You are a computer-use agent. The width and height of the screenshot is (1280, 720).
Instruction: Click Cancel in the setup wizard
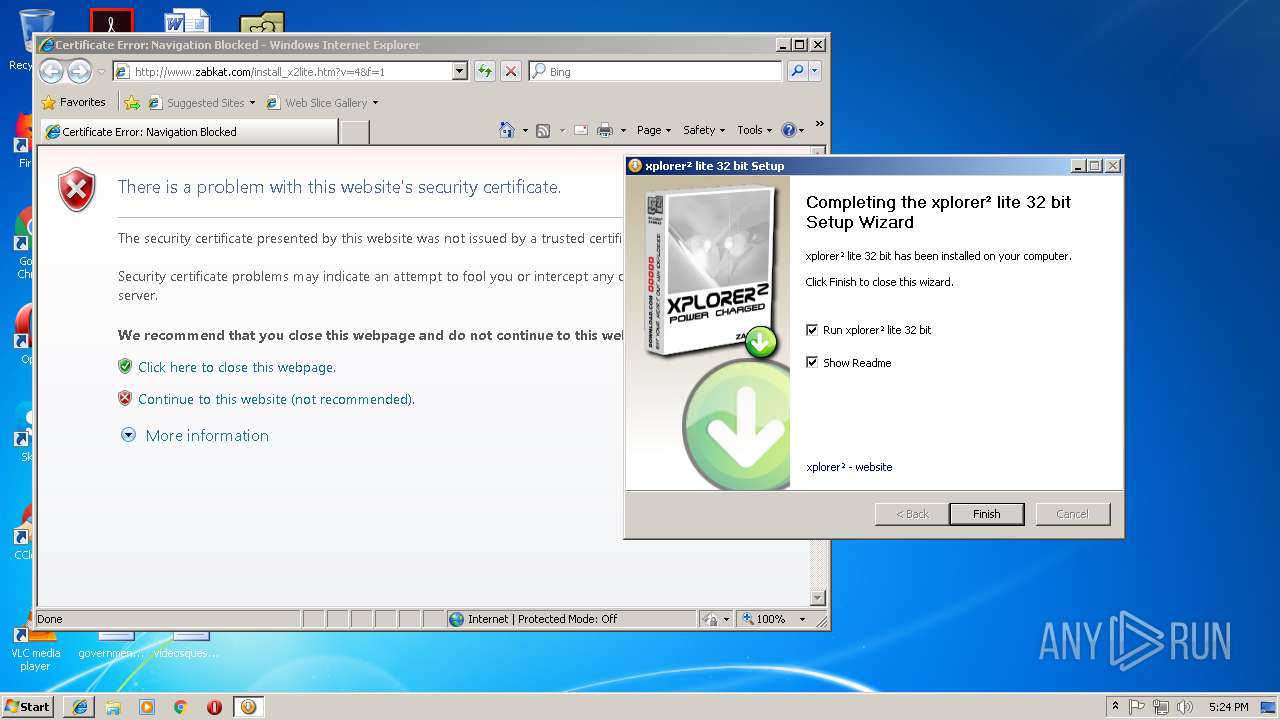[x=1072, y=514]
